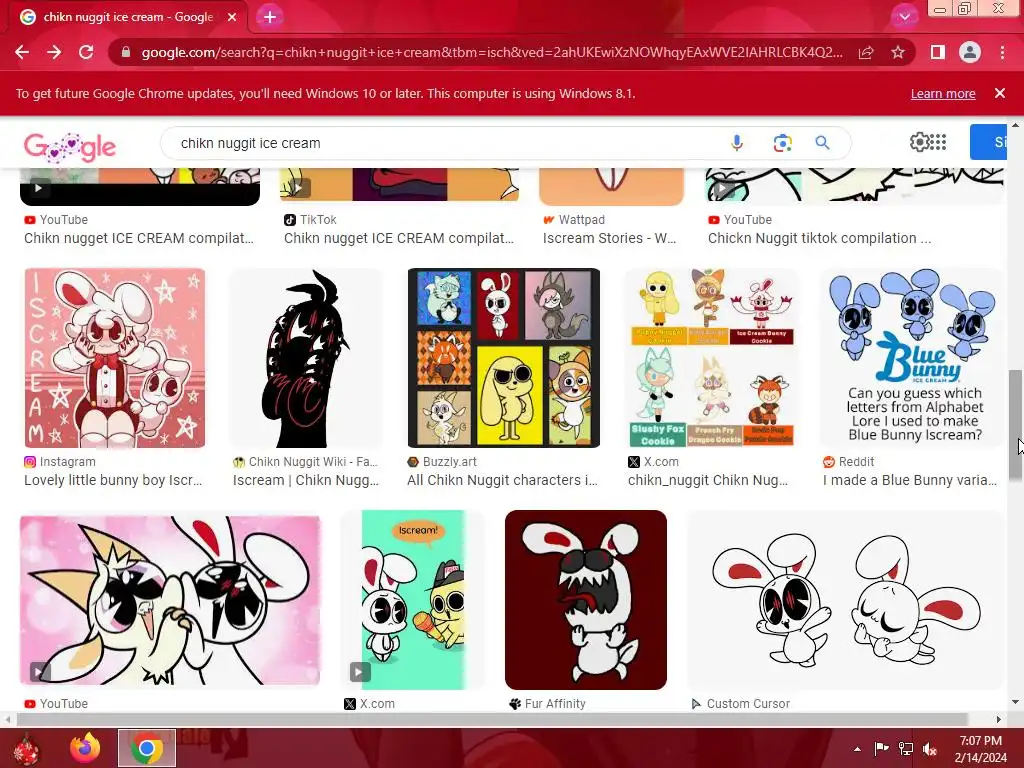
Task: Click the Fur Affinity source label
Action: 555,703
